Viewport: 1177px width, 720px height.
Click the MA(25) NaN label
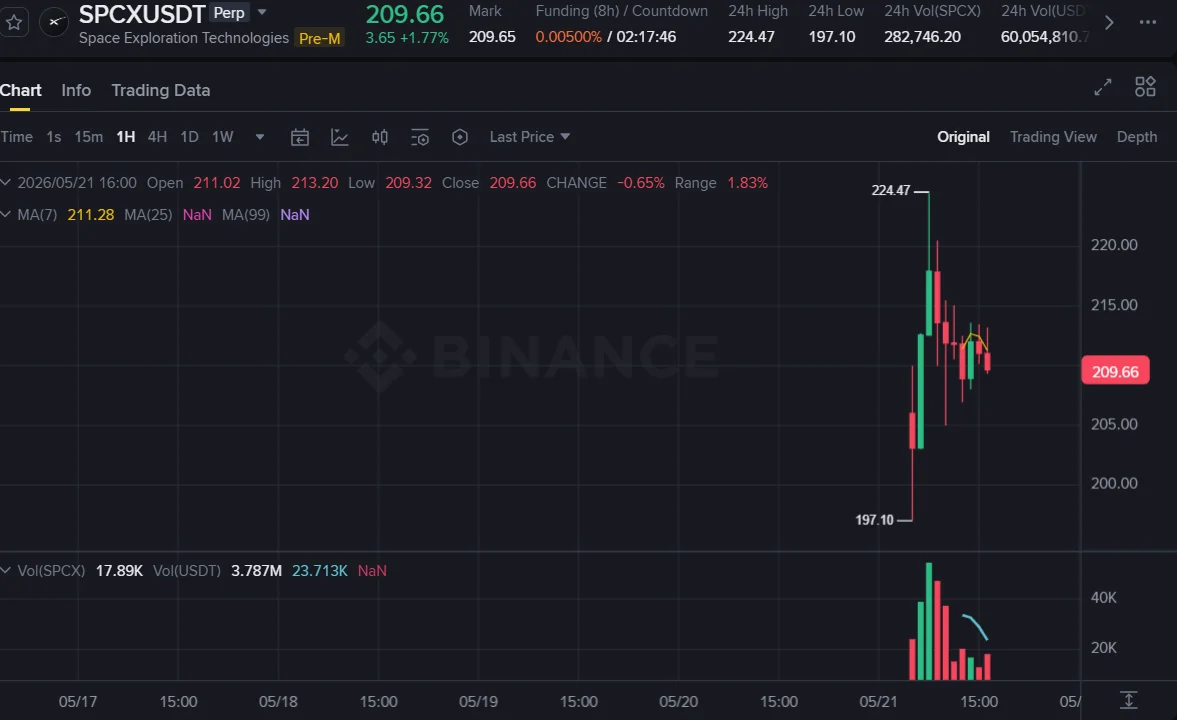tap(197, 215)
